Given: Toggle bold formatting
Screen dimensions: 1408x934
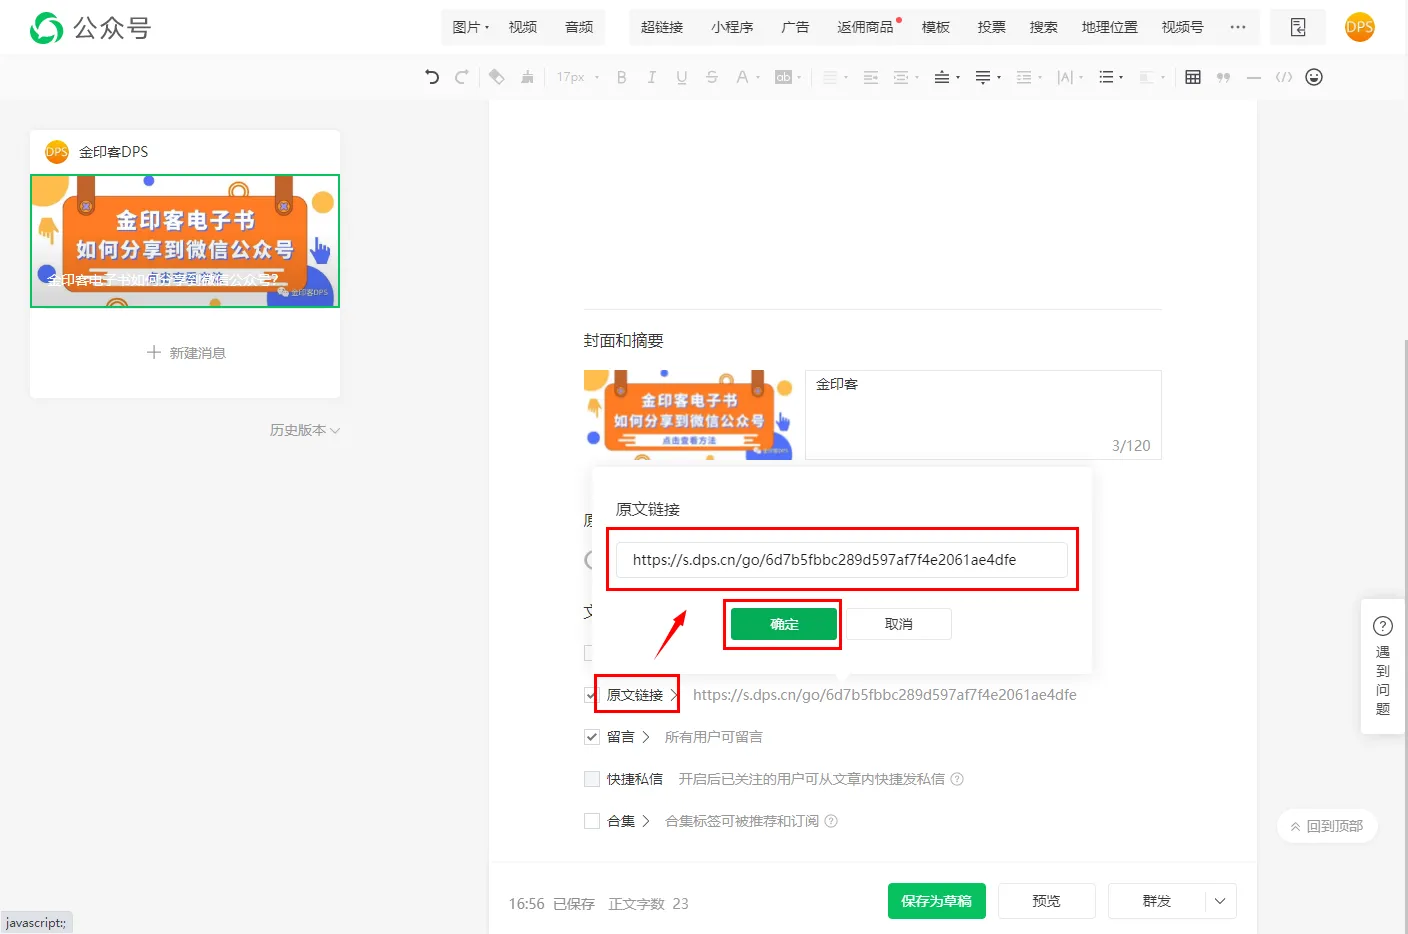Looking at the screenshot, I should [622, 77].
